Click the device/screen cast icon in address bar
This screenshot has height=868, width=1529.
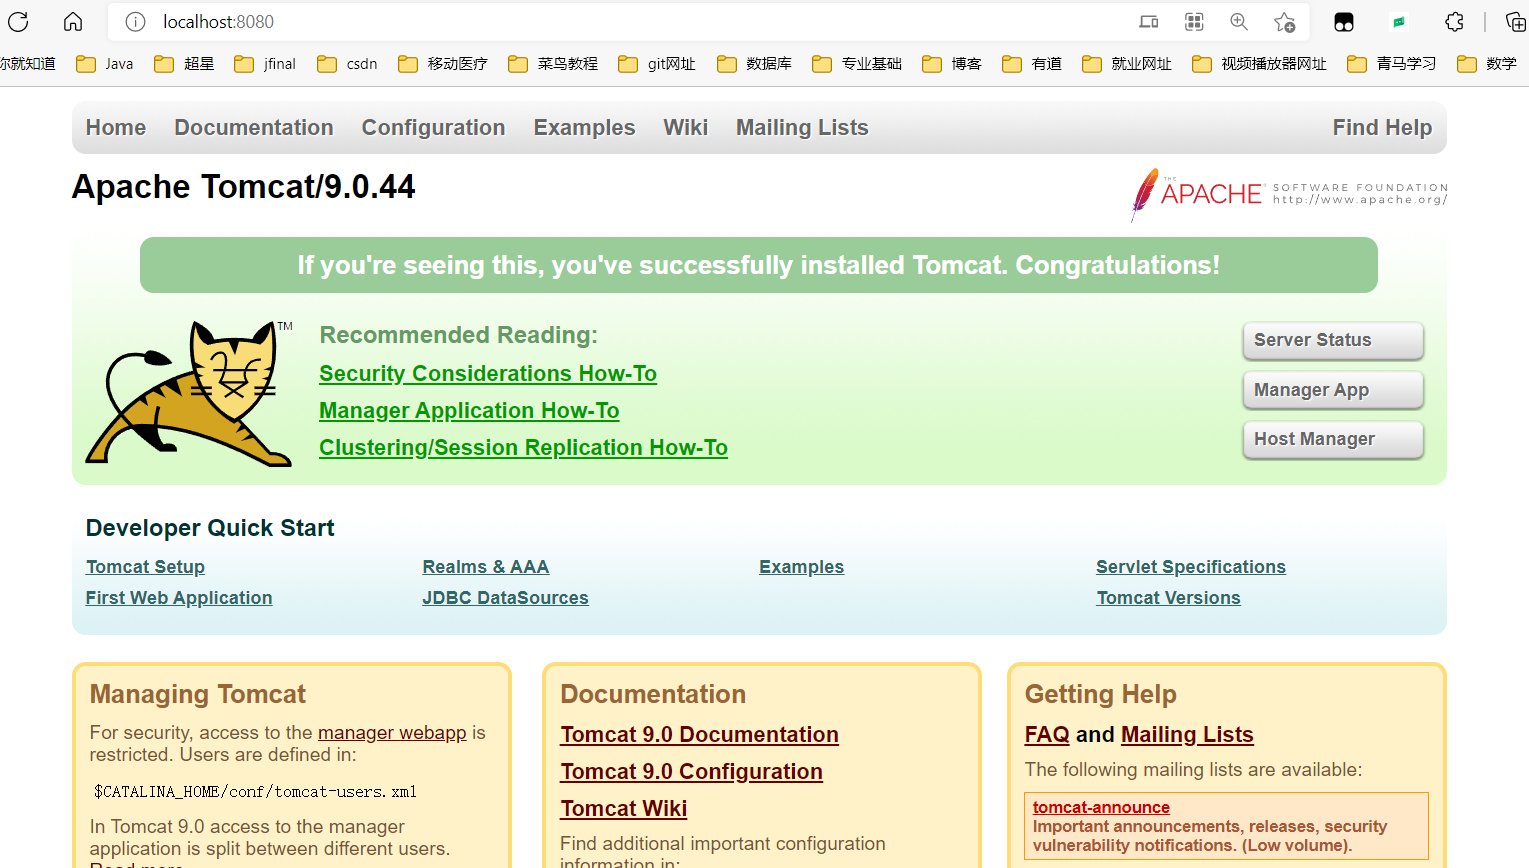pos(1149,22)
